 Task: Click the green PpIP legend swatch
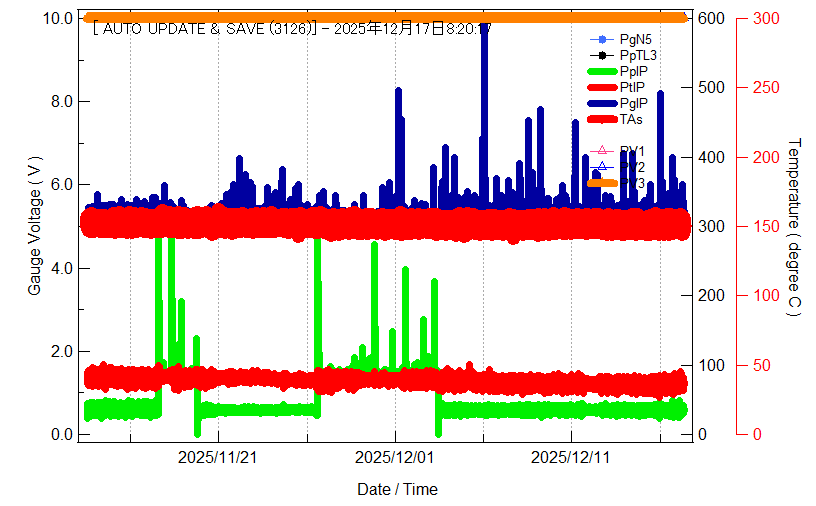602,72
